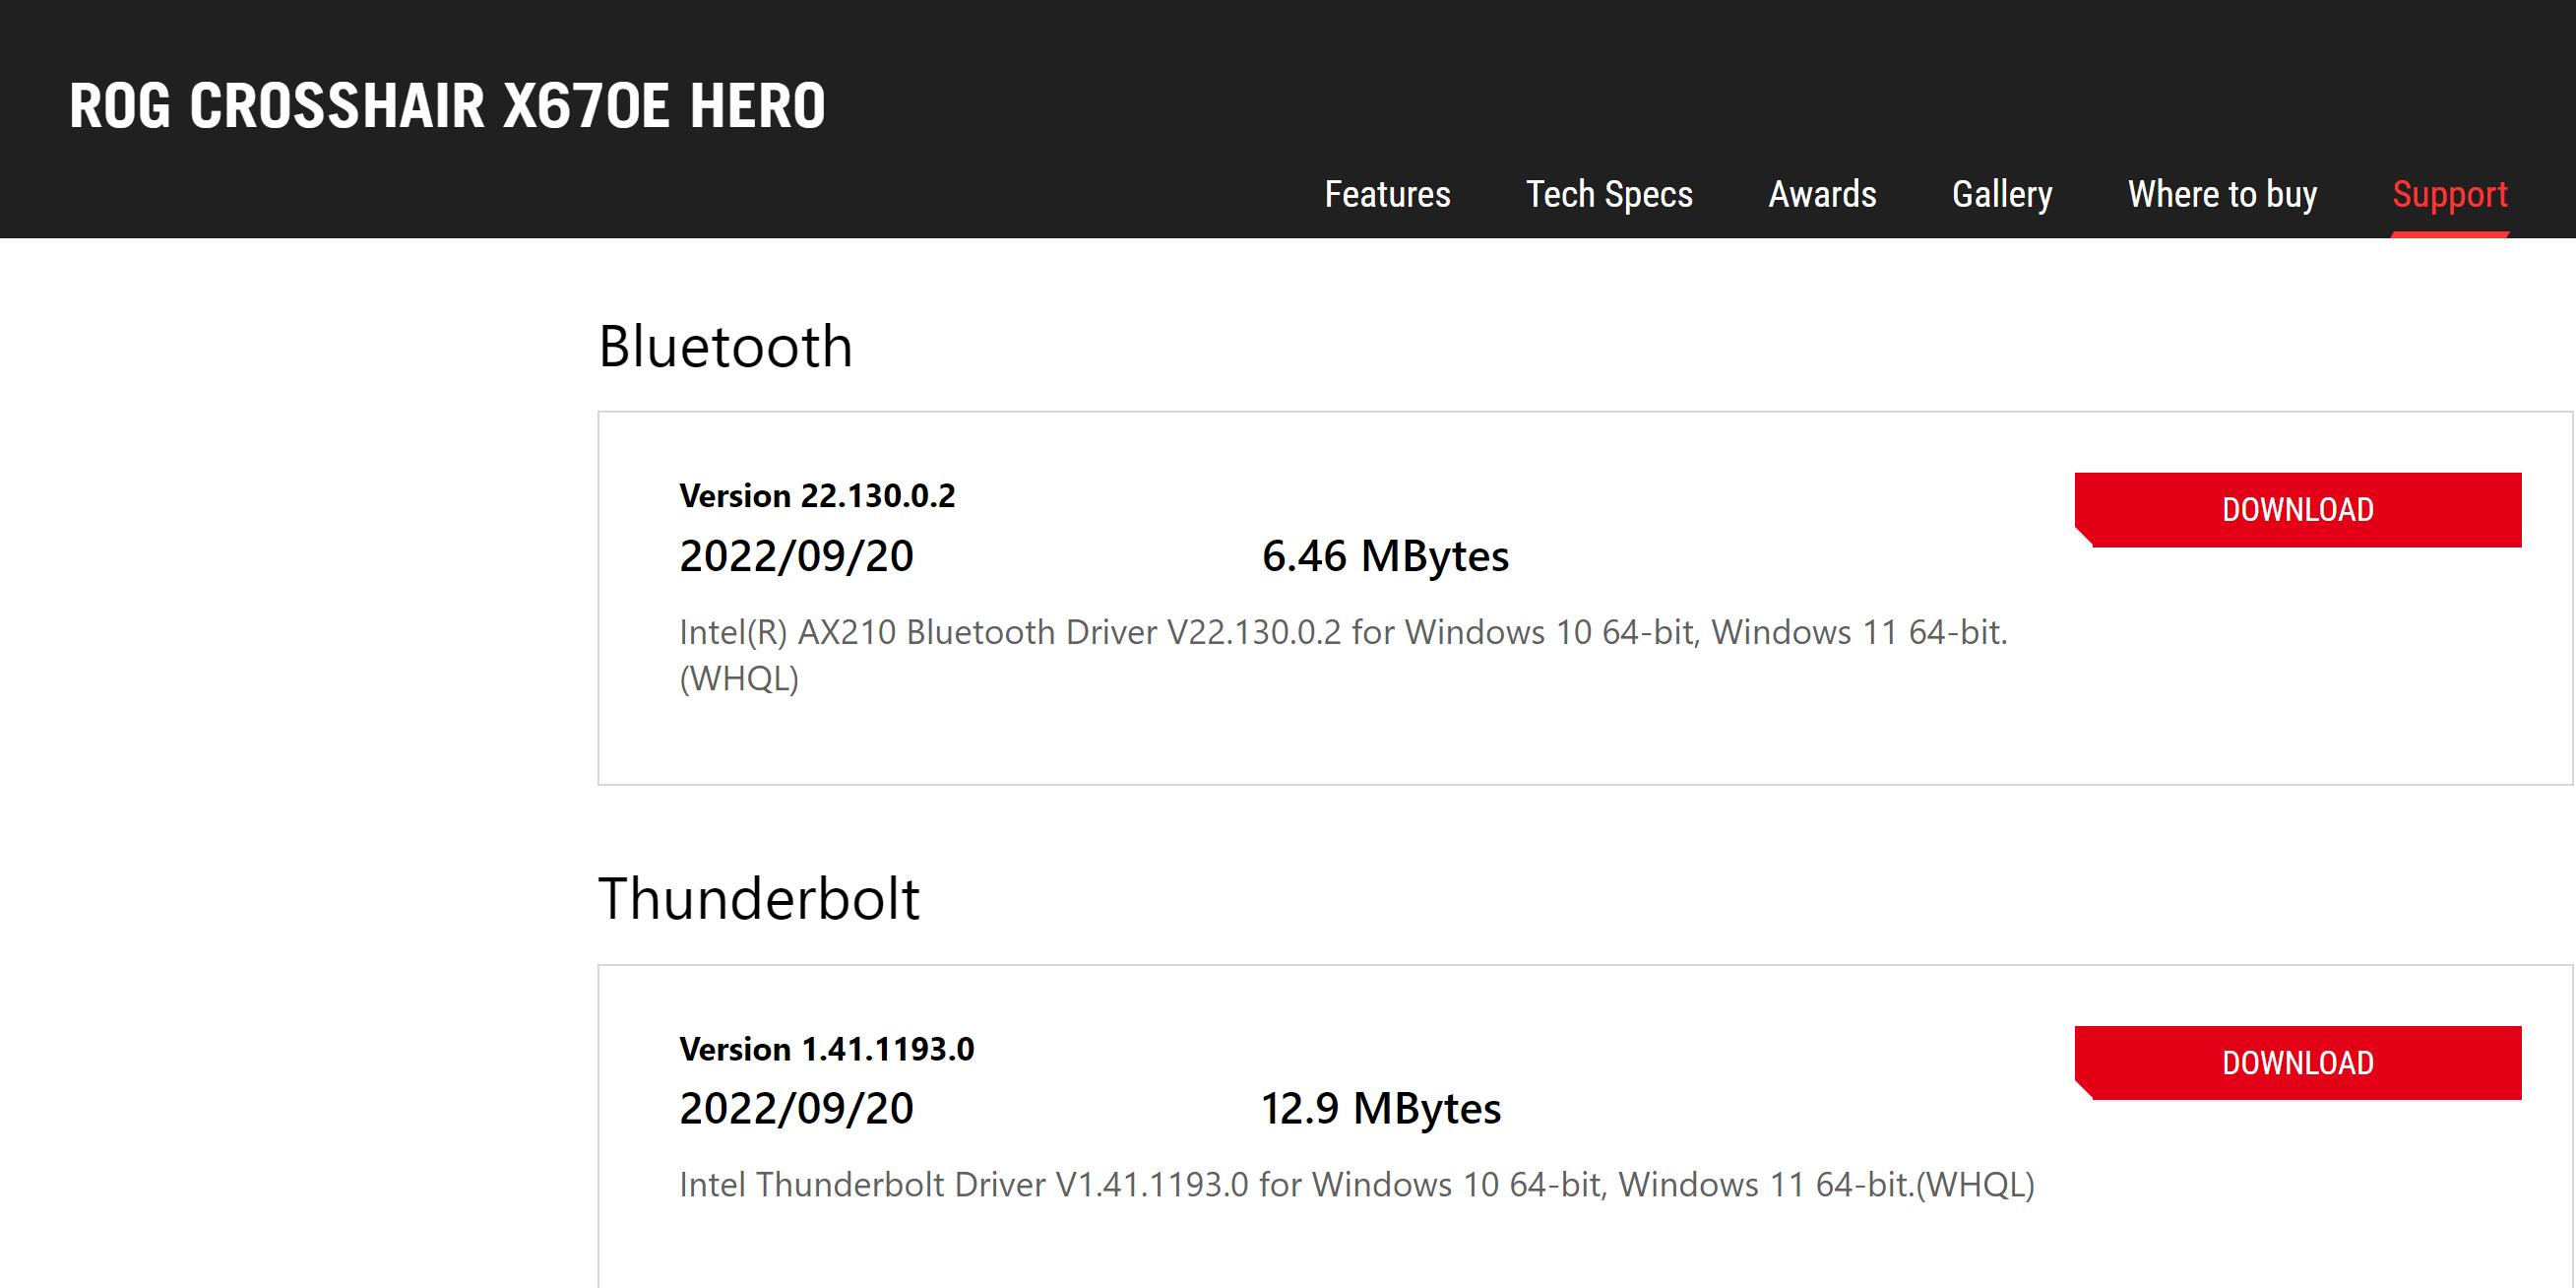Click the Support tab
This screenshot has width=2576, height=1288.
click(x=2449, y=194)
